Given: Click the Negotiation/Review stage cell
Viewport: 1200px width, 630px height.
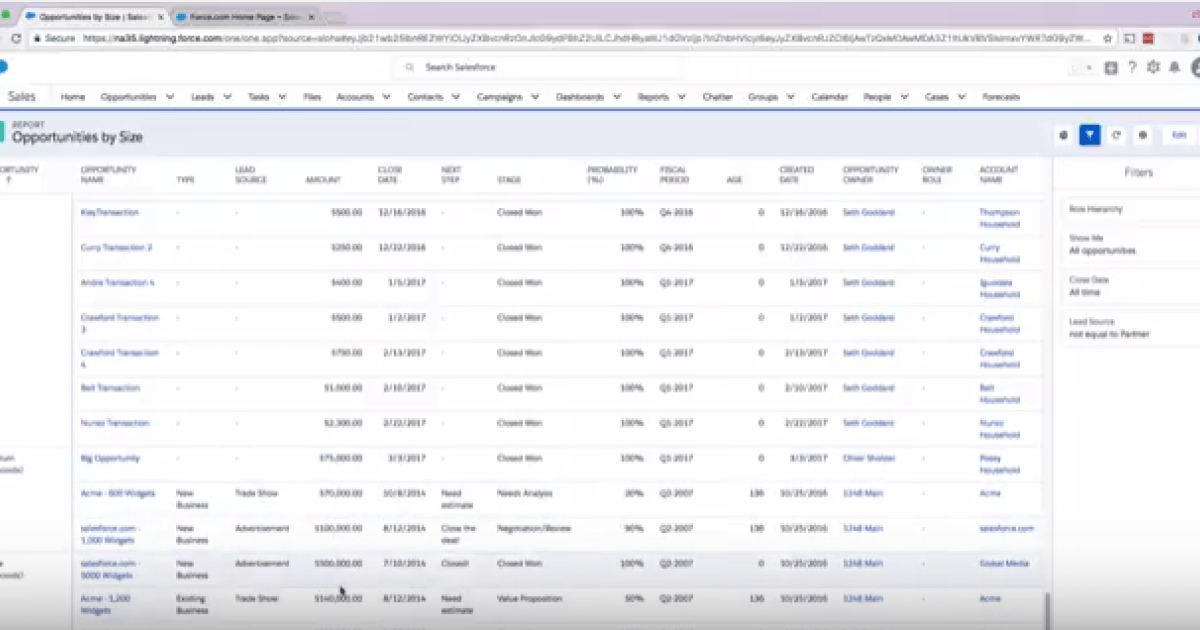Looking at the screenshot, I should point(534,528).
